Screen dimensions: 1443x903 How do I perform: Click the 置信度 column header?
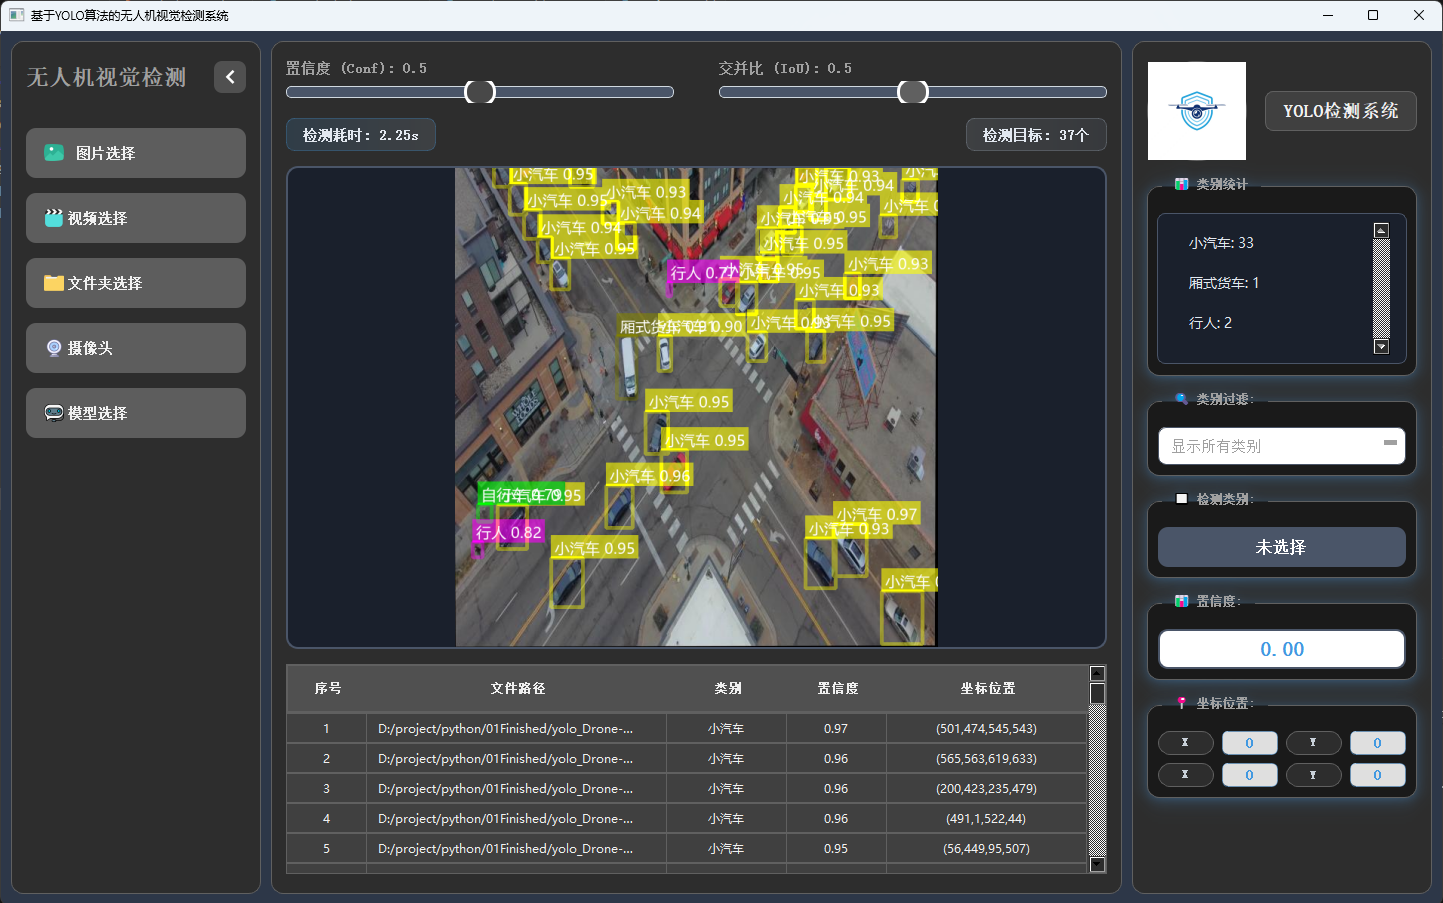pyautogui.click(x=837, y=688)
